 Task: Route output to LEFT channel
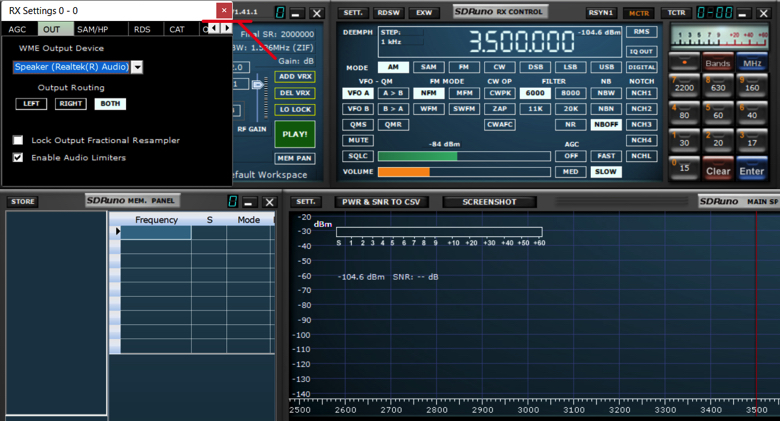tap(31, 104)
